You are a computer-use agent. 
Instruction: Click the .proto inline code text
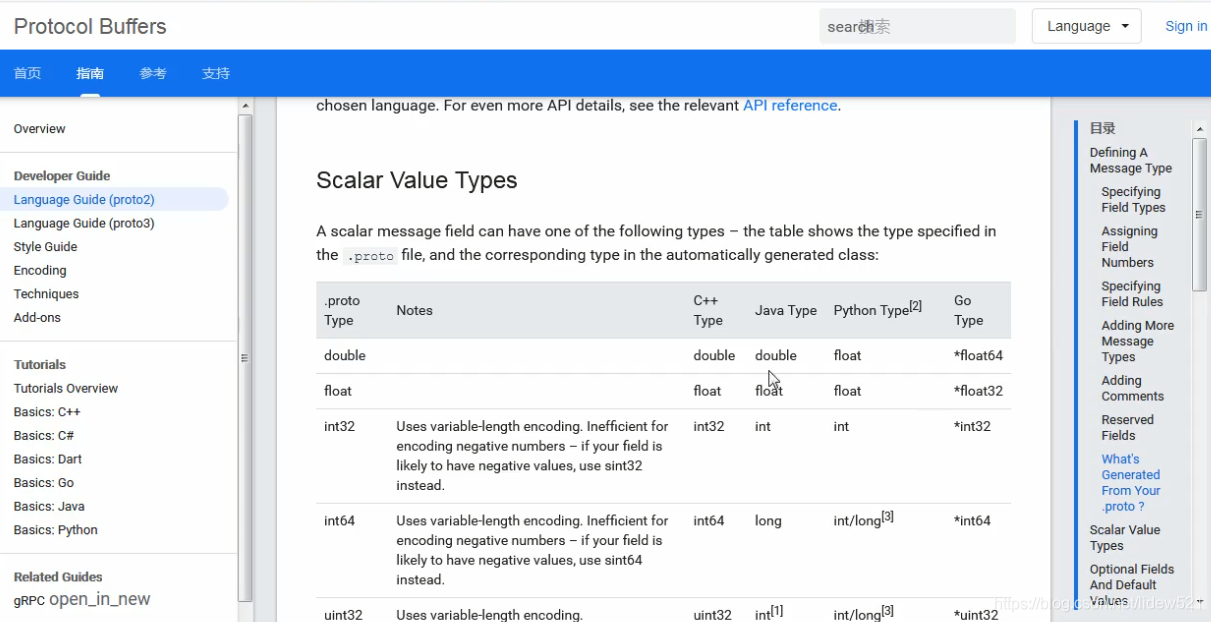point(370,255)
